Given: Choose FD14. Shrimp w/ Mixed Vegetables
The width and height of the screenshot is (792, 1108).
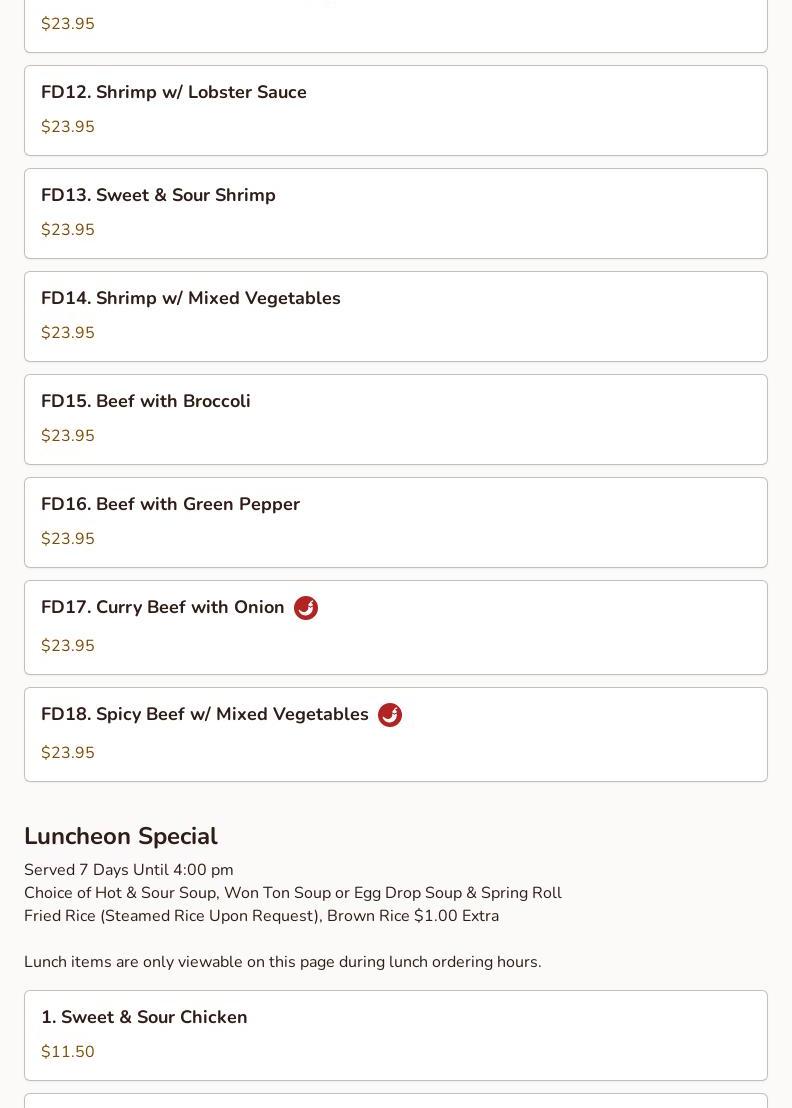Looking at the screenshot, I should pyautogui.click(x=191, y=298).
